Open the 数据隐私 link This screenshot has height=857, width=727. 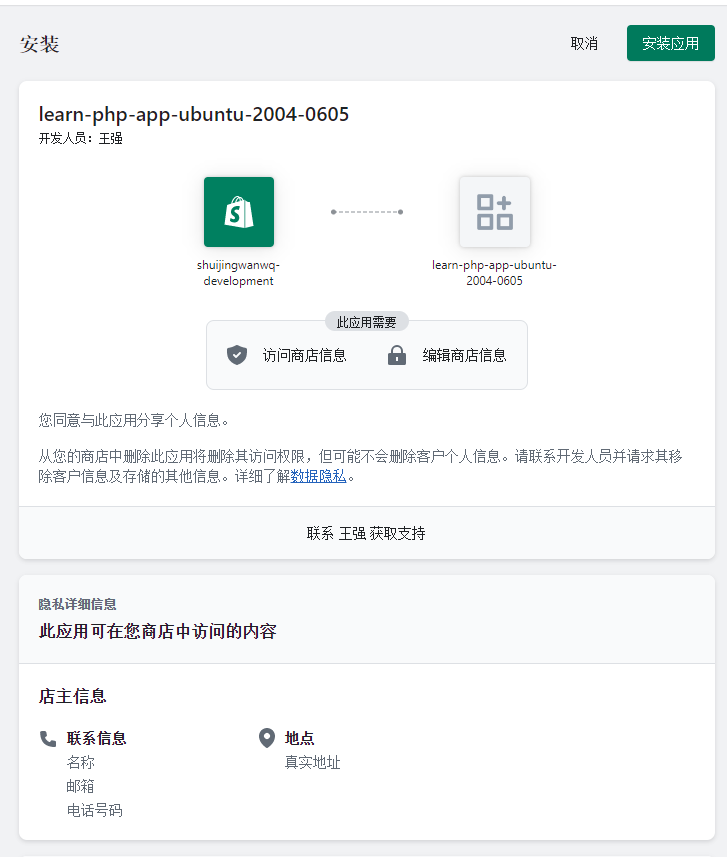[318, 476]
